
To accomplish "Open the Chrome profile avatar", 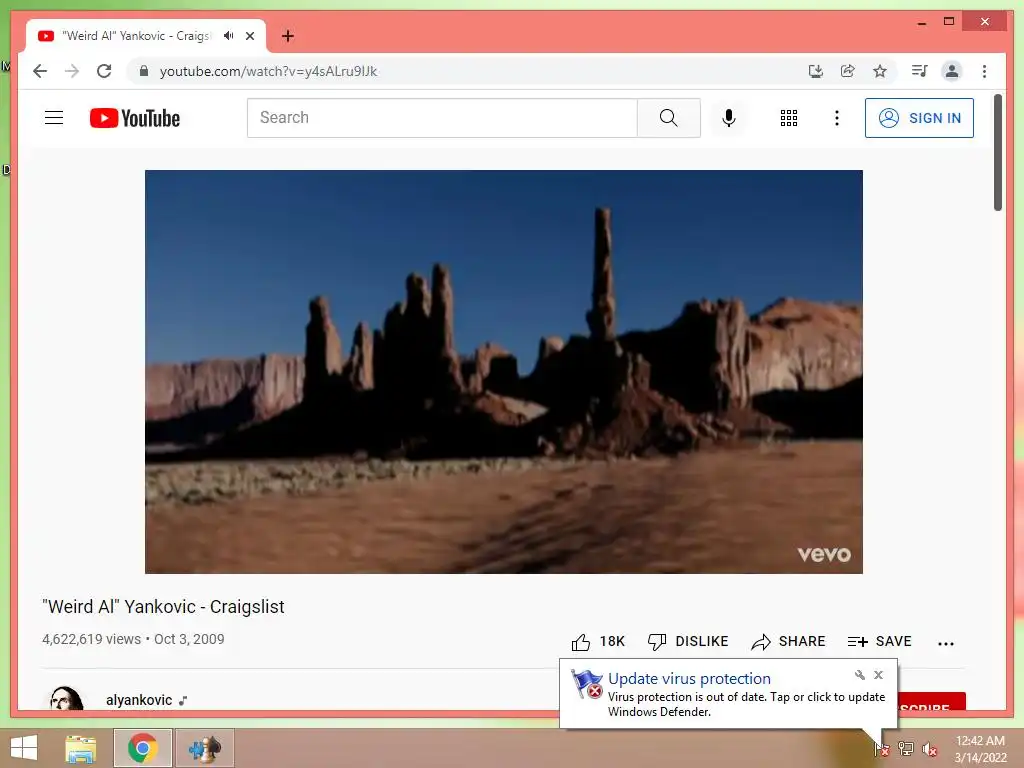I will 952,71.
